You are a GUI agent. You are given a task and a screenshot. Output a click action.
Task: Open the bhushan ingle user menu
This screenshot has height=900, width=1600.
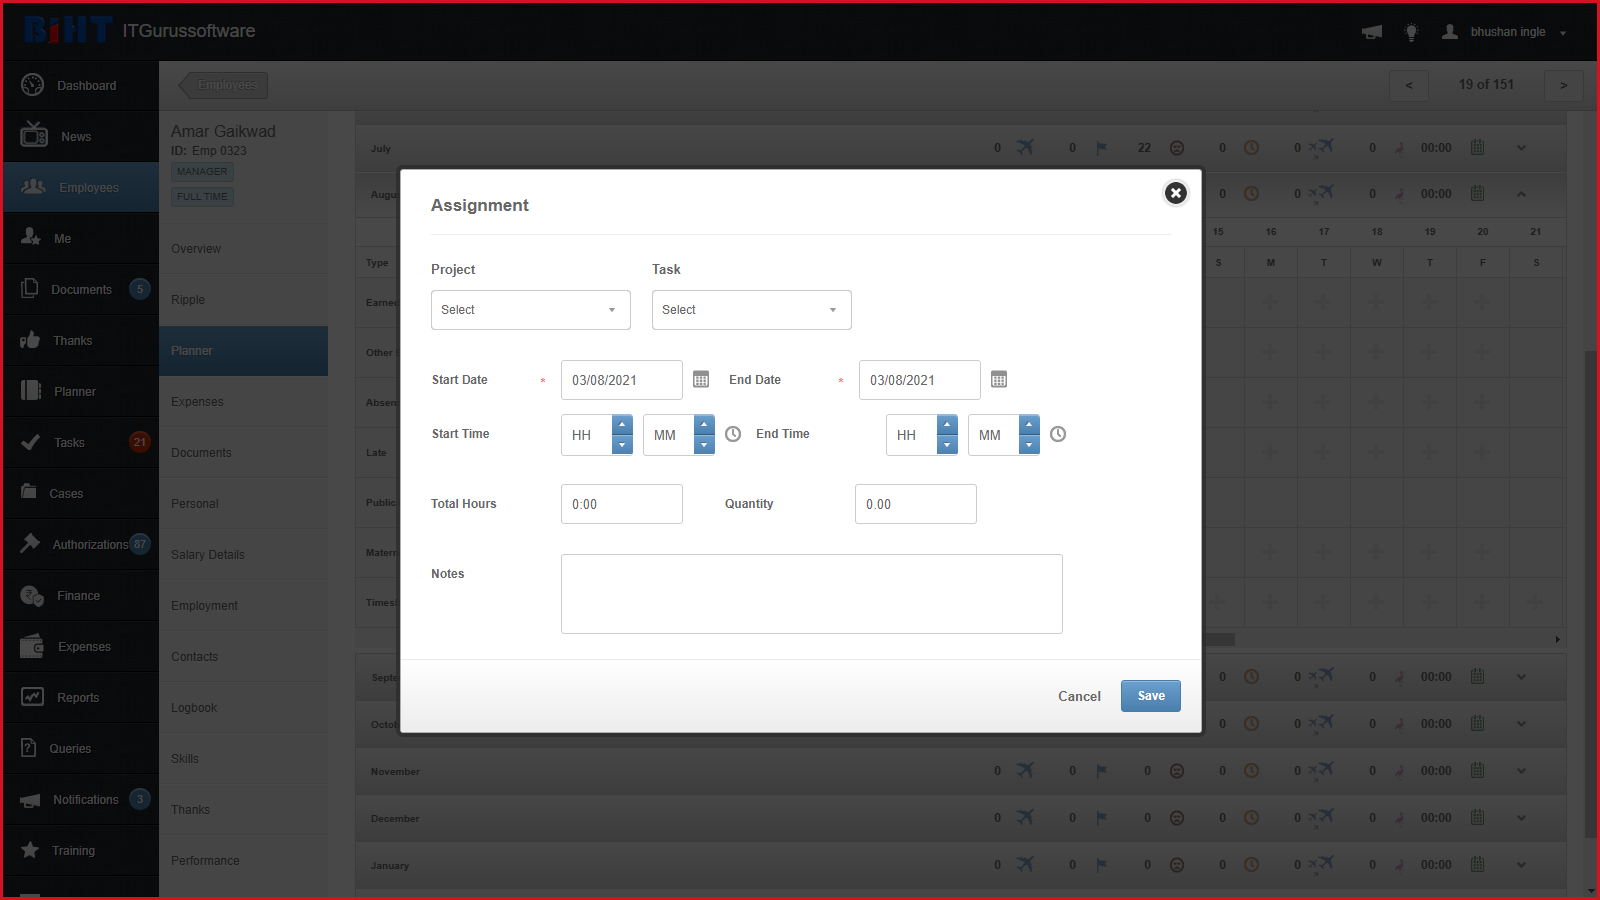[x=1504, y=32]
